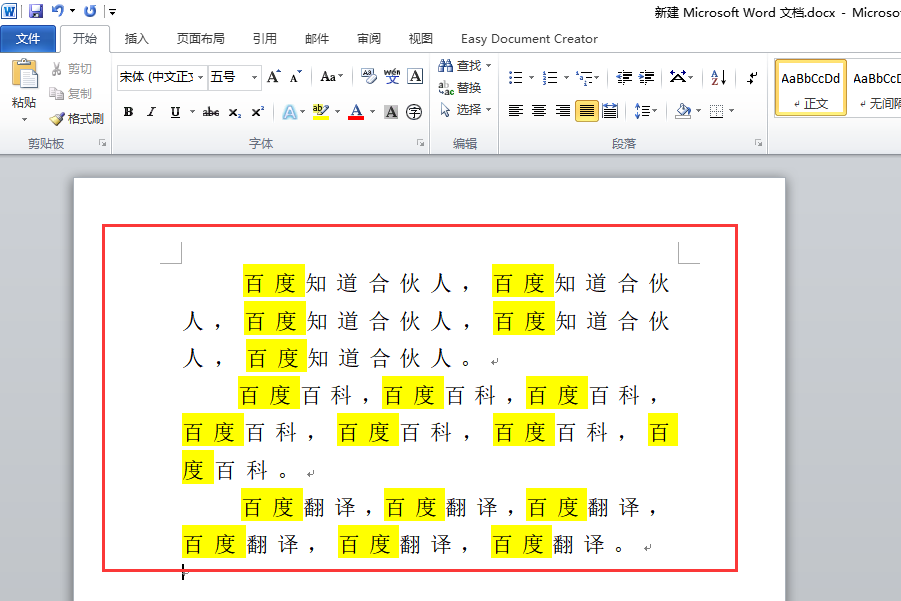
Task: Apply the red font color
Action: pos(356,112)
